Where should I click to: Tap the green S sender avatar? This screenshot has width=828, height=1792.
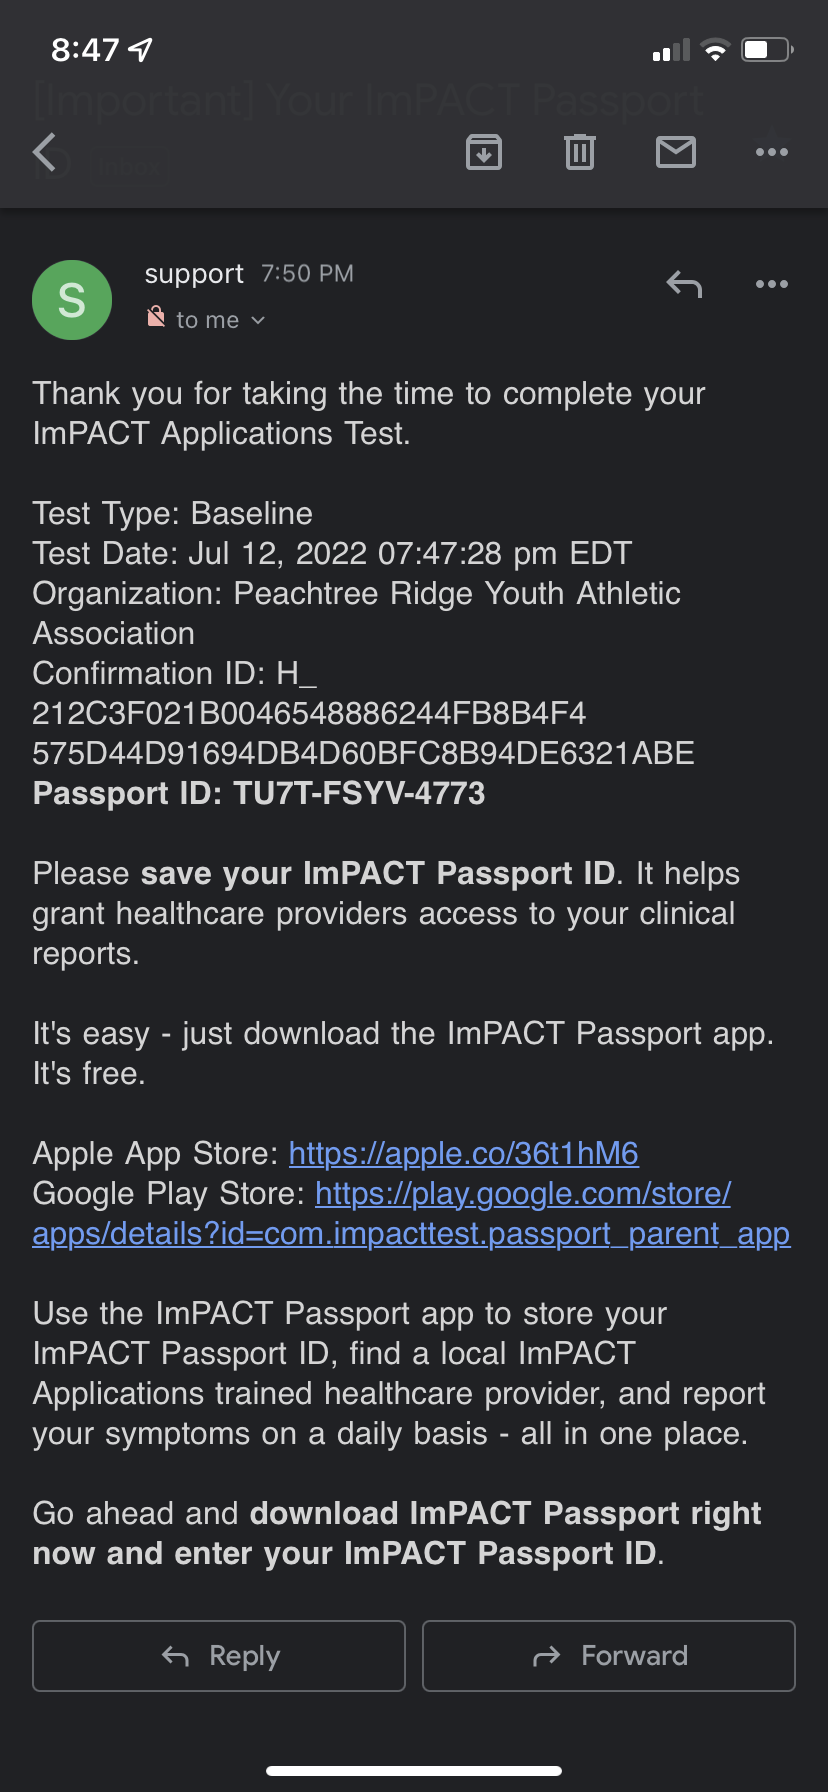coord(72,300)
